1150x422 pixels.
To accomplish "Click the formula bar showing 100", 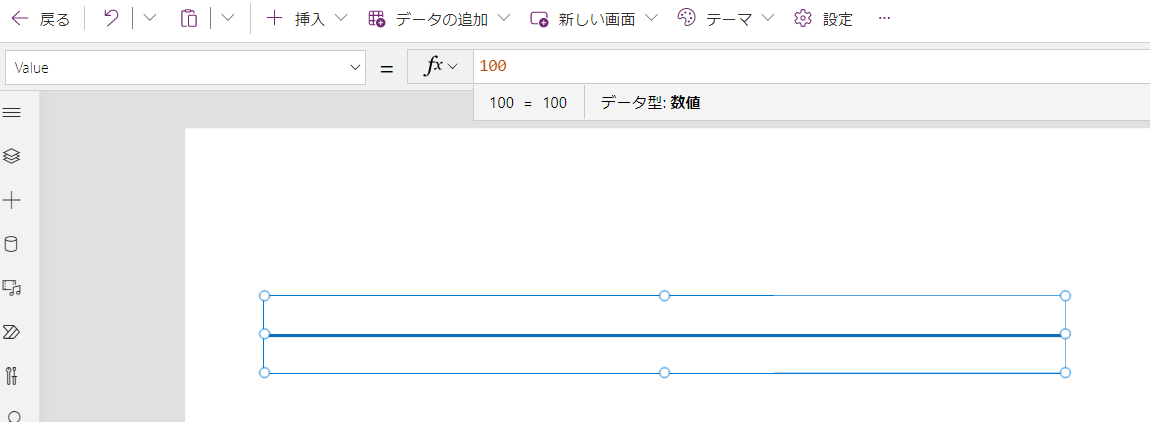I will tap(811, 67).
